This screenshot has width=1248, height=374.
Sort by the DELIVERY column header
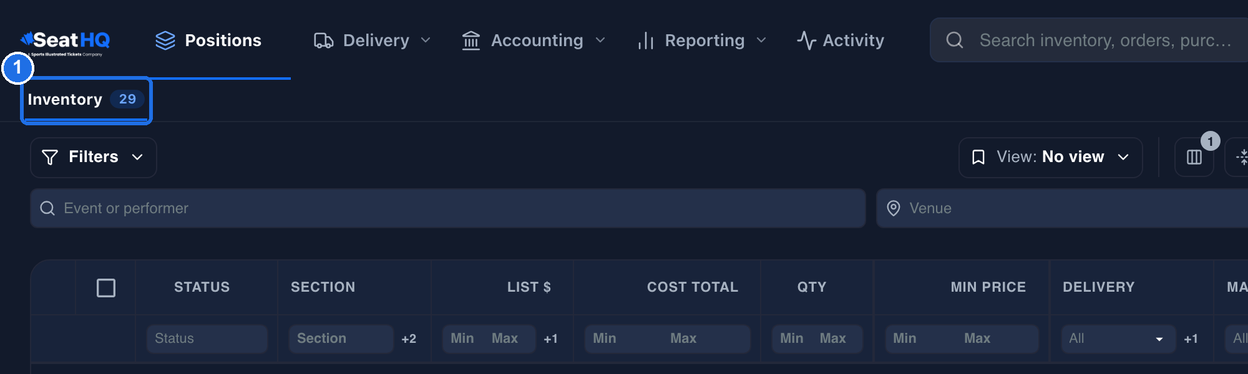click(1099, 287)
